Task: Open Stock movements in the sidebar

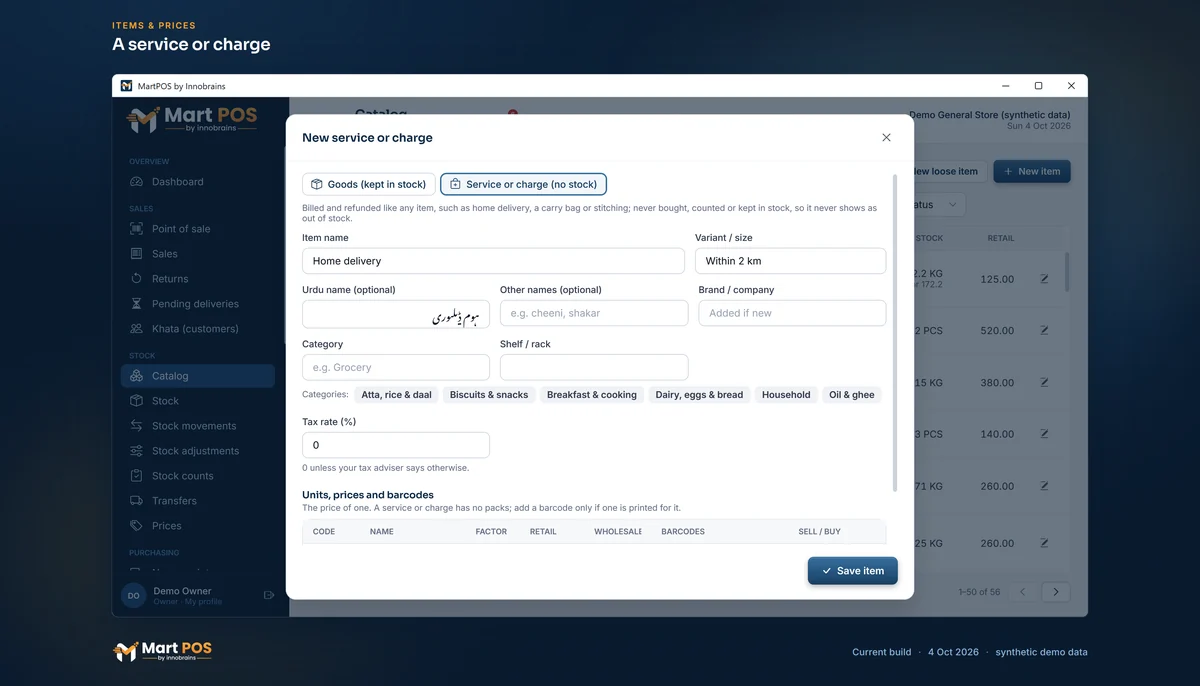Action: coord(198,426)
